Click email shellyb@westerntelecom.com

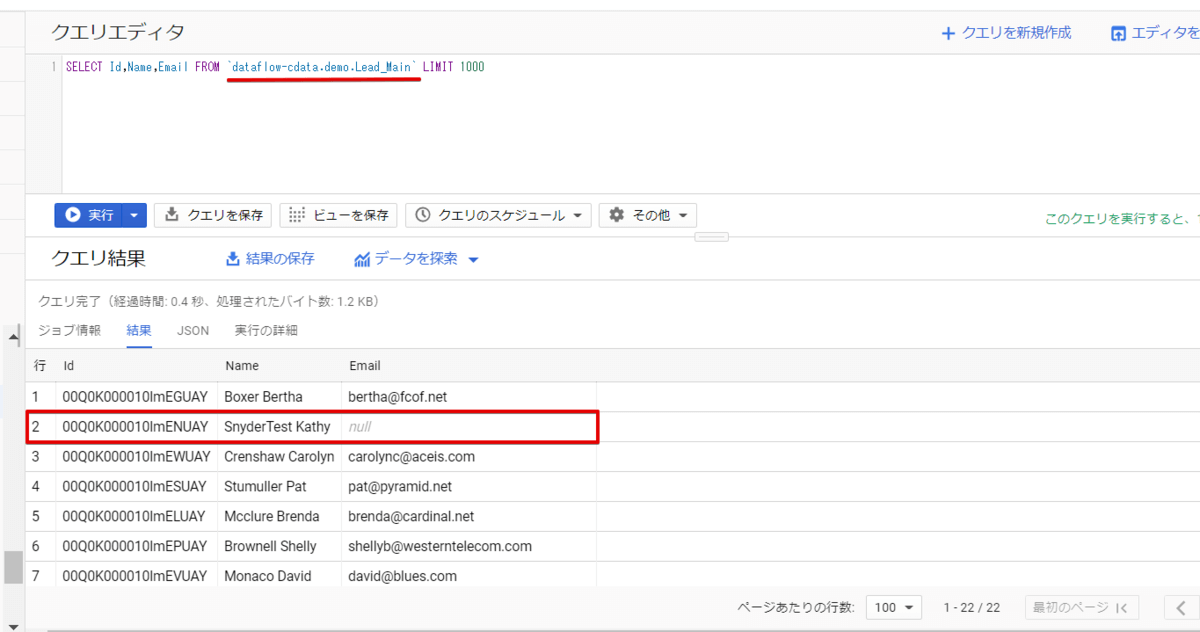[440, 547]
